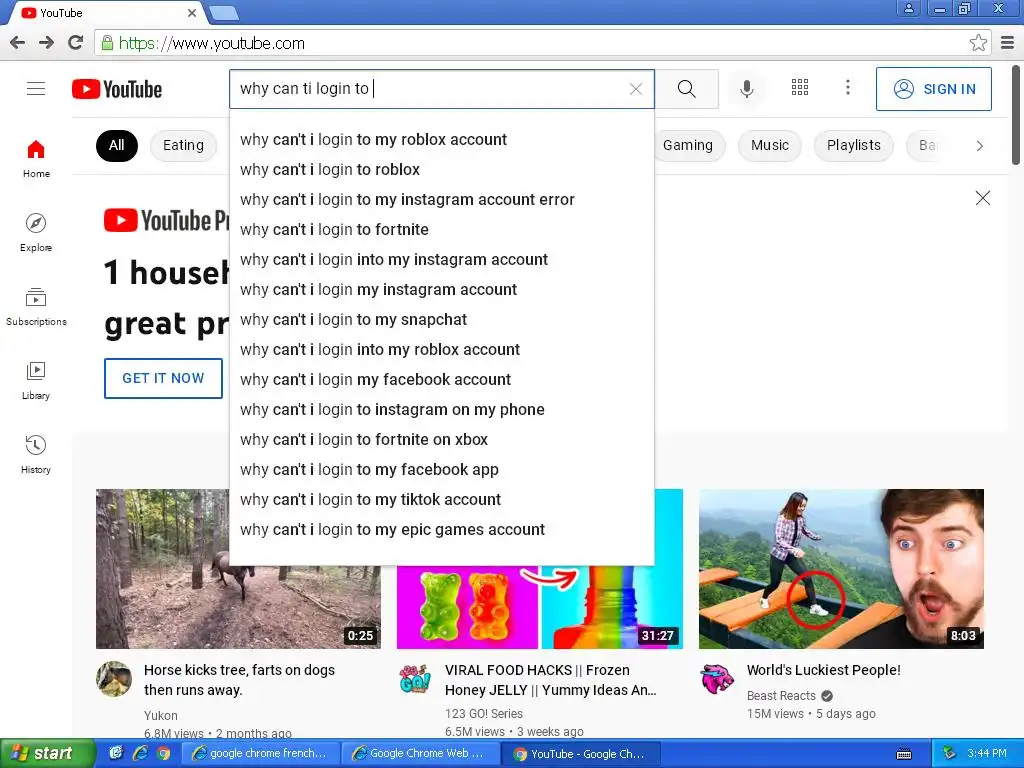Click the Beast Reacts channel avatar
The height and width of the screenshot is (768, 1024).
(717, 679)
